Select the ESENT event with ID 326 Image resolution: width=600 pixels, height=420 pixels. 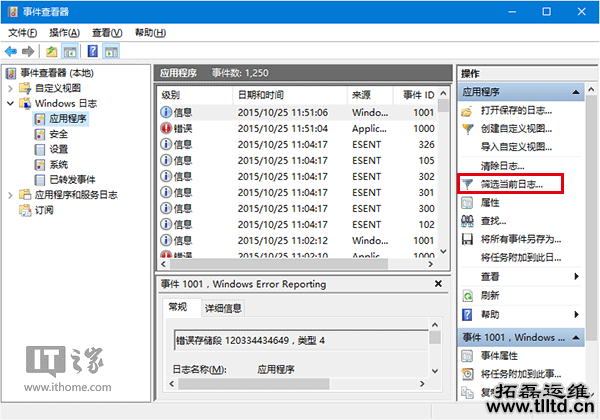297,145
